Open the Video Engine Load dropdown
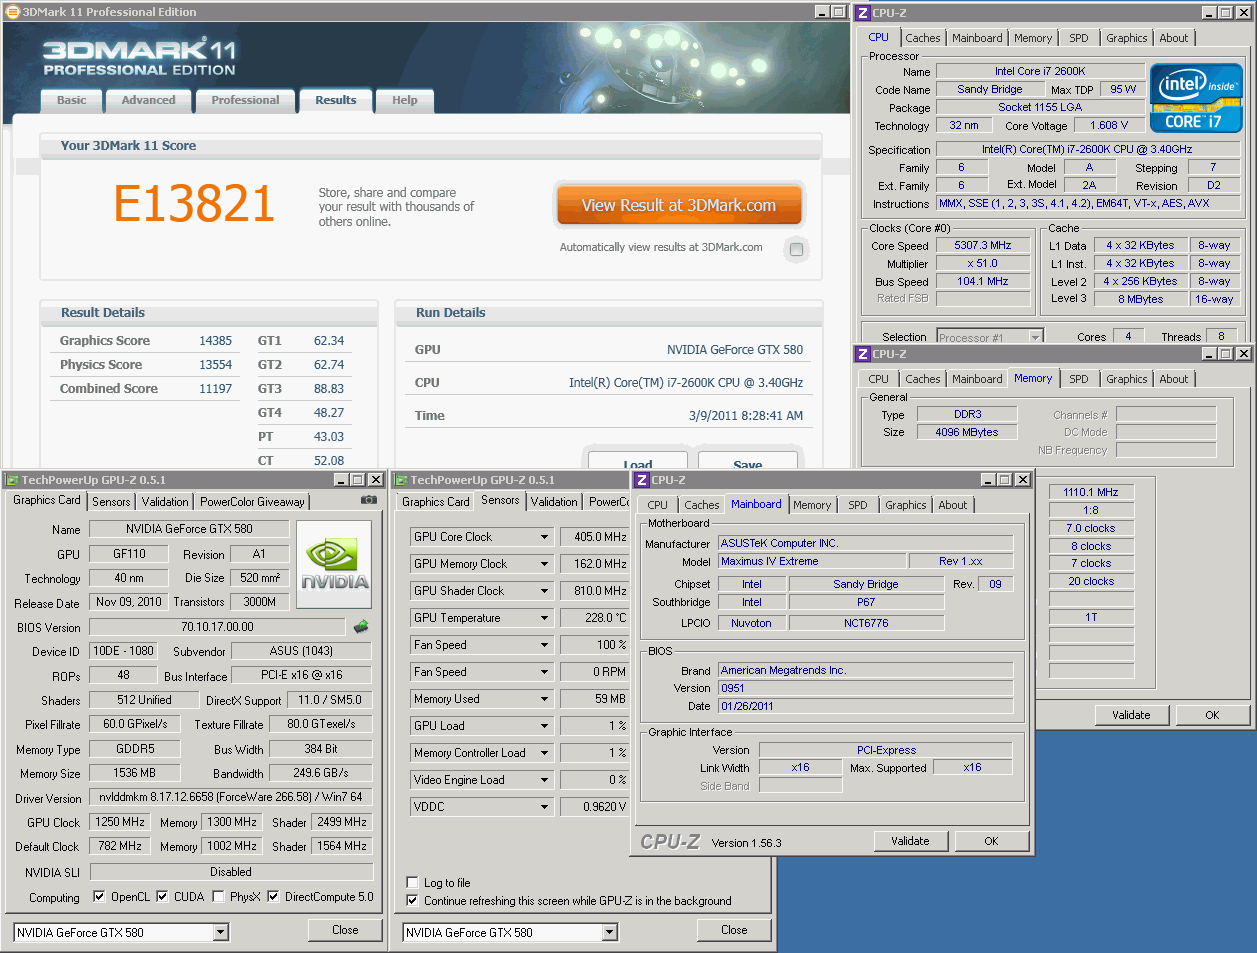This screenshot has height=953, width=1257. 545,780
